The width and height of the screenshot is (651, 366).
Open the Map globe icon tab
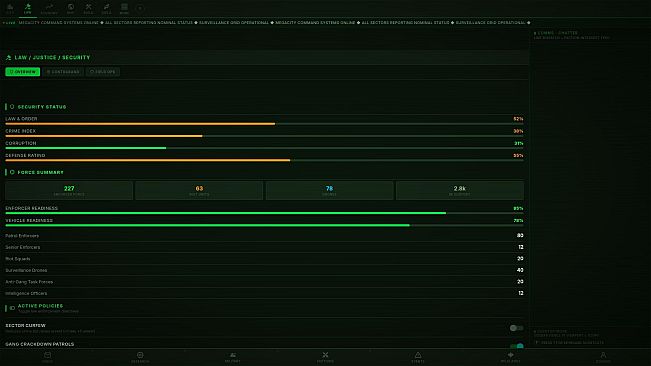(71, 8)
